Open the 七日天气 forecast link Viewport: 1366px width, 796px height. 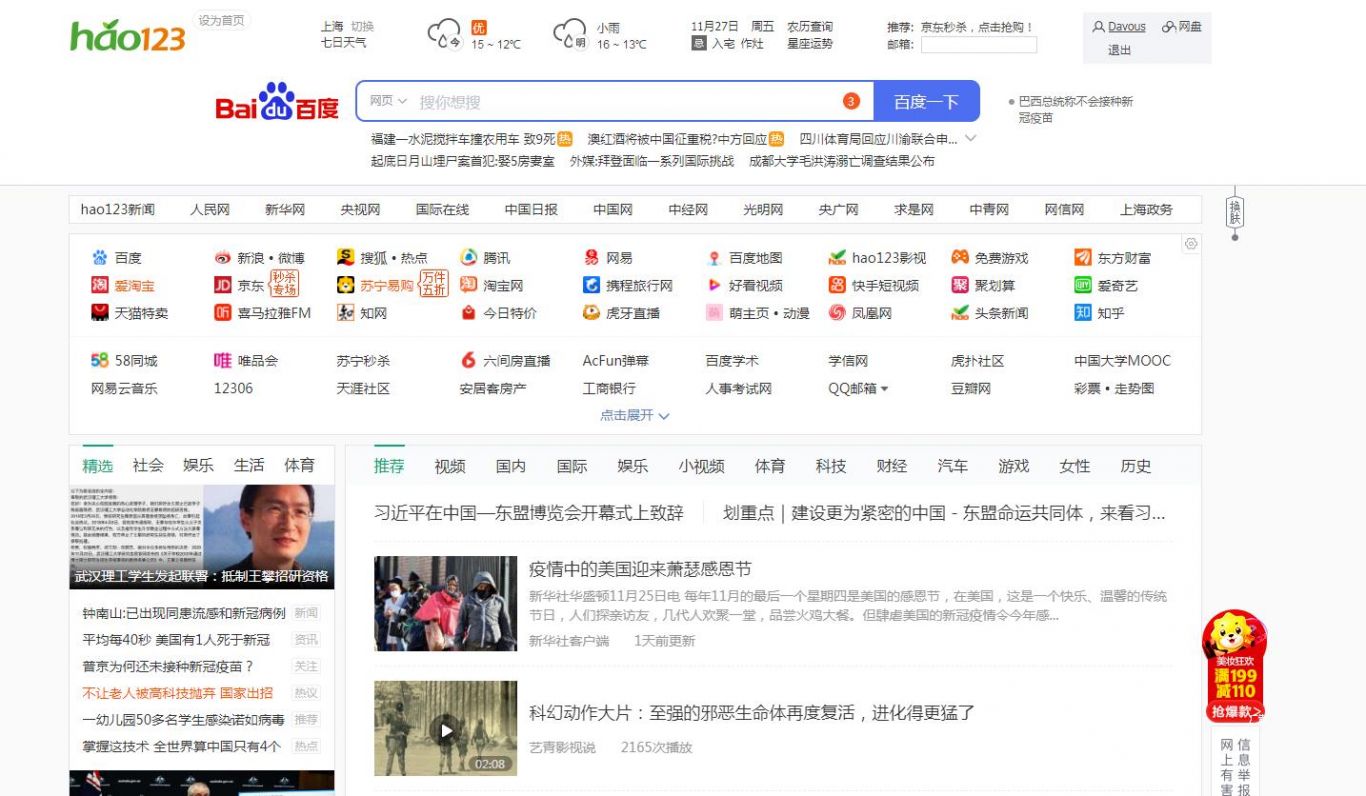[x=343, y=43]
